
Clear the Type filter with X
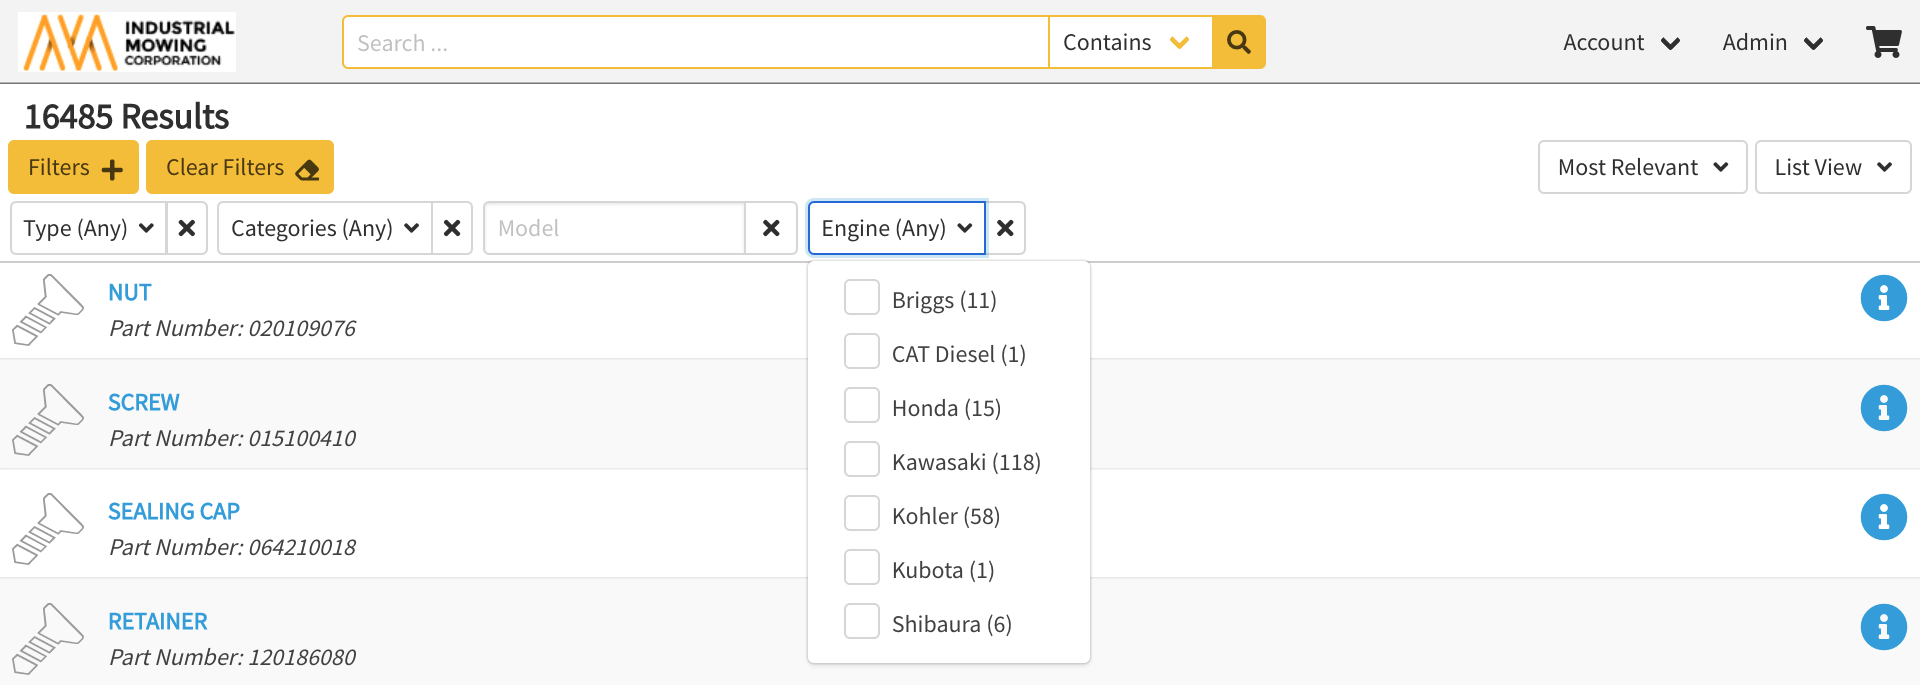[186, 228]
